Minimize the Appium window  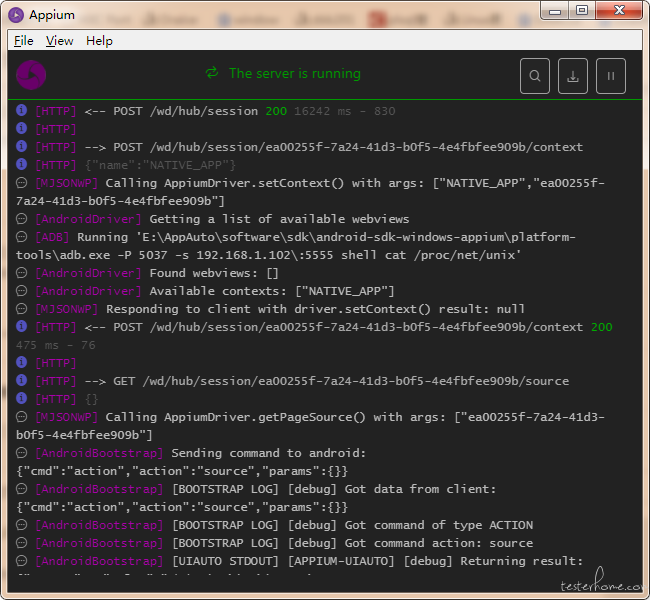pos(555,10)
